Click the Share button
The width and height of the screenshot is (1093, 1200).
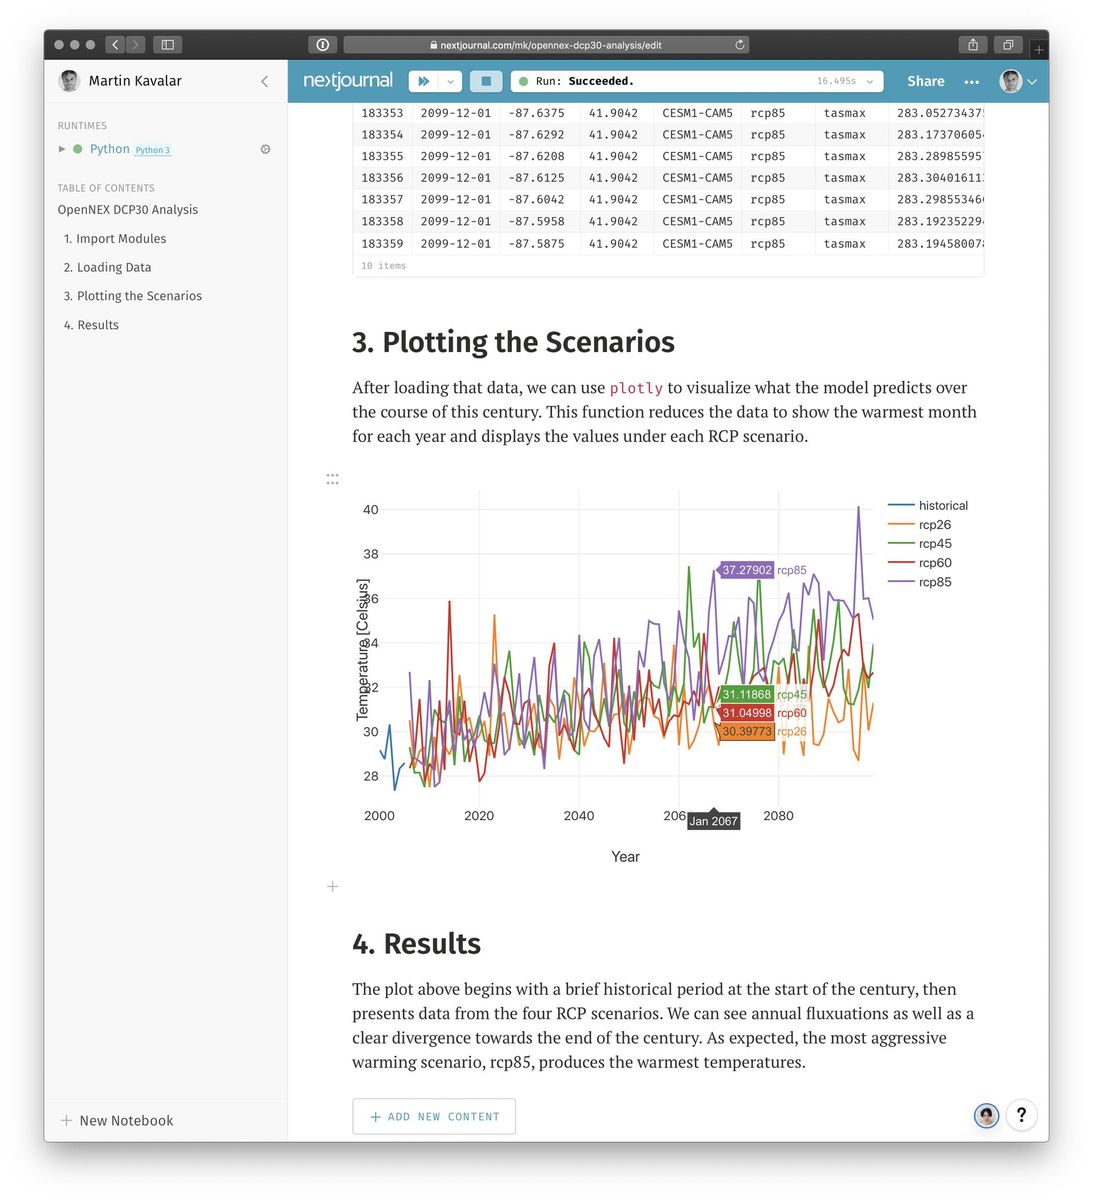[x=925, y=81]
